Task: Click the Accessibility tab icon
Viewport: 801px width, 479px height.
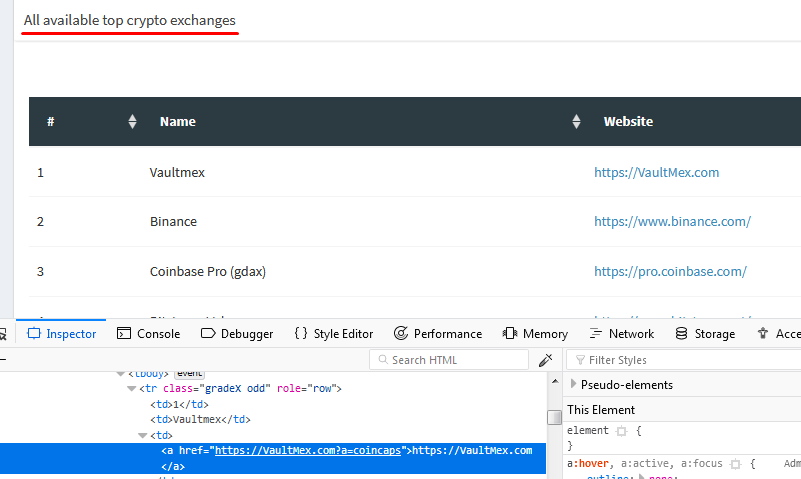Action: (763, 333)
